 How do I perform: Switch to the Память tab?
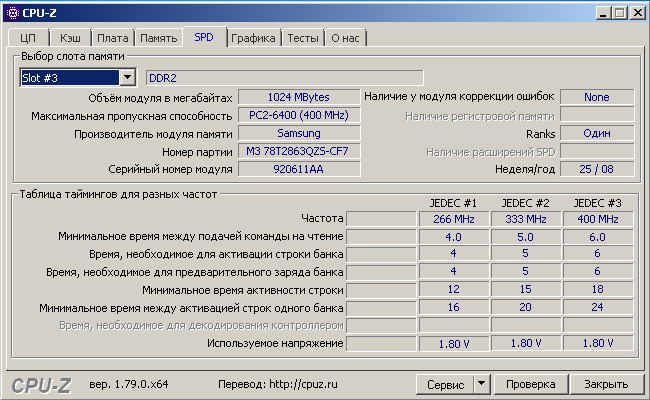[x=159, y=38]
